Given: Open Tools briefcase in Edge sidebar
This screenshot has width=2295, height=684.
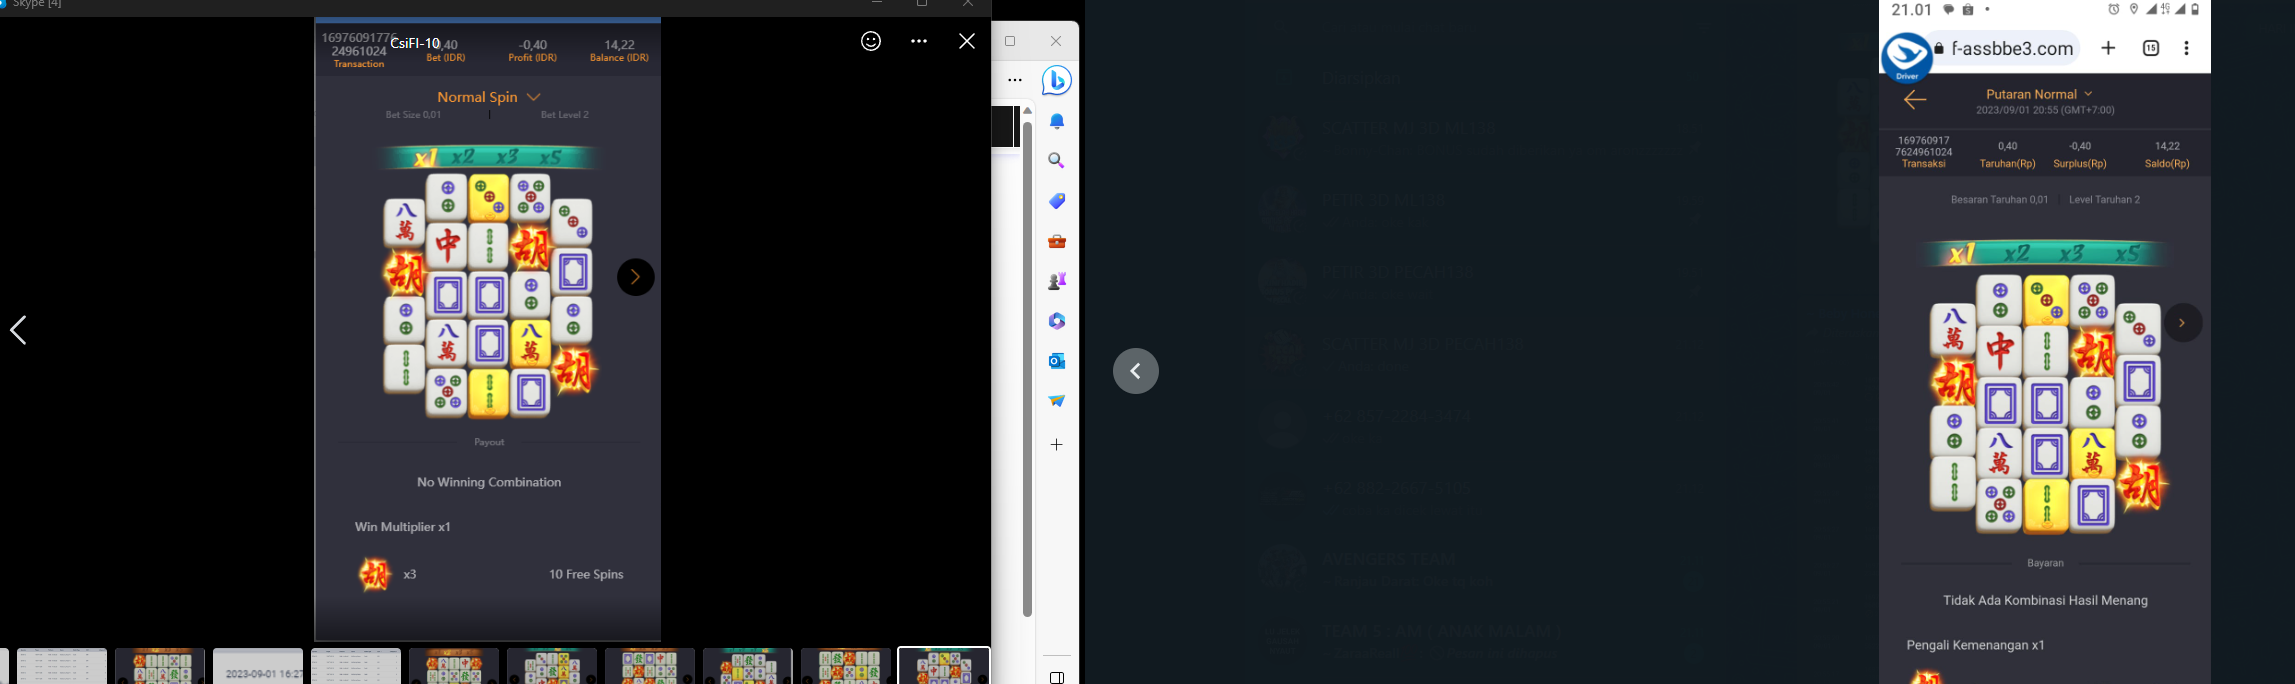Looking at the screenshot, I should [1057, 241].
